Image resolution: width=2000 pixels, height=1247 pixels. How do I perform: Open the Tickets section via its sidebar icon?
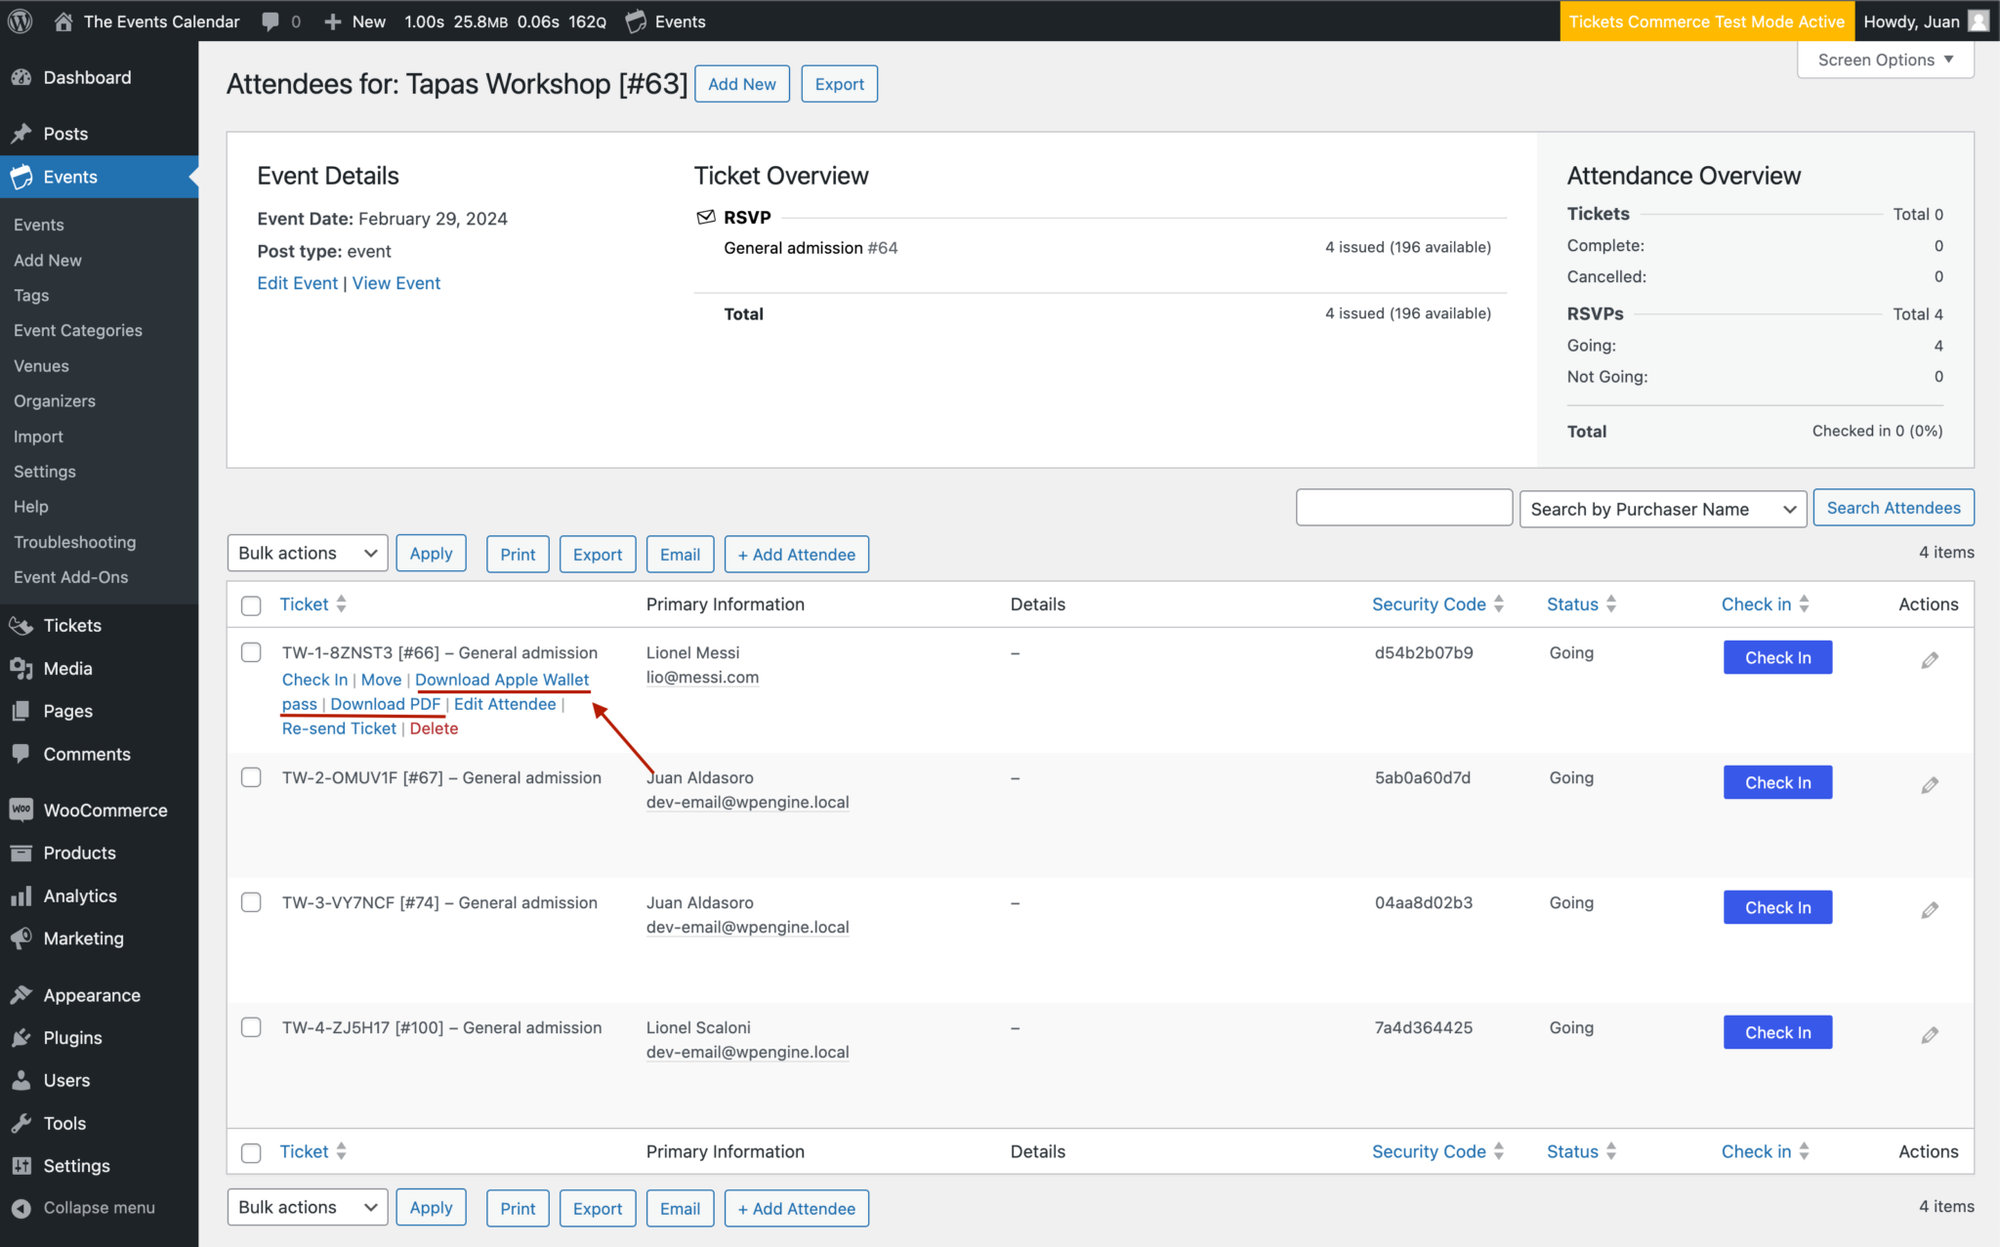21,625
